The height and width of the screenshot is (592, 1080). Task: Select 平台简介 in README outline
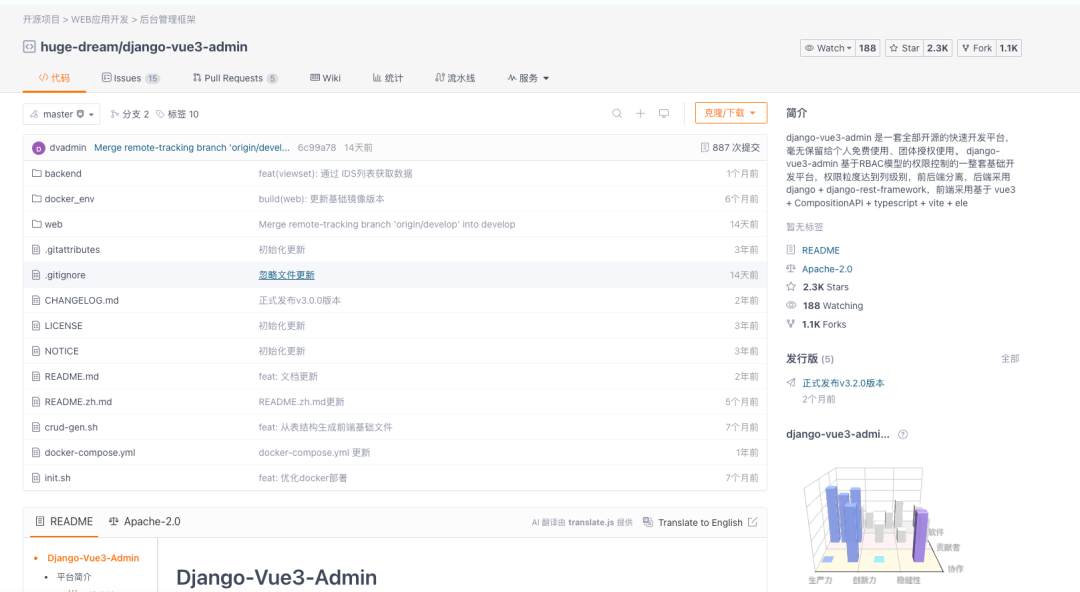[x=74, y=577]
